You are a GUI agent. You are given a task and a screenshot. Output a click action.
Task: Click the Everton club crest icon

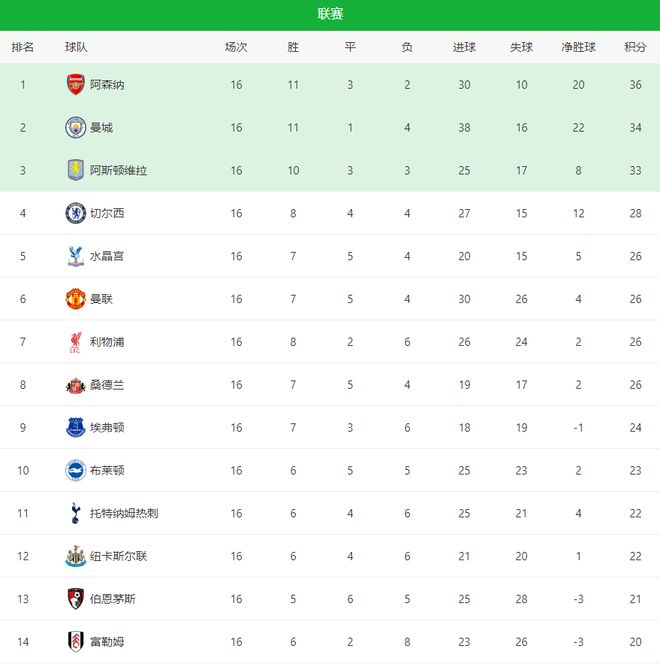click(x=75, y=428)
